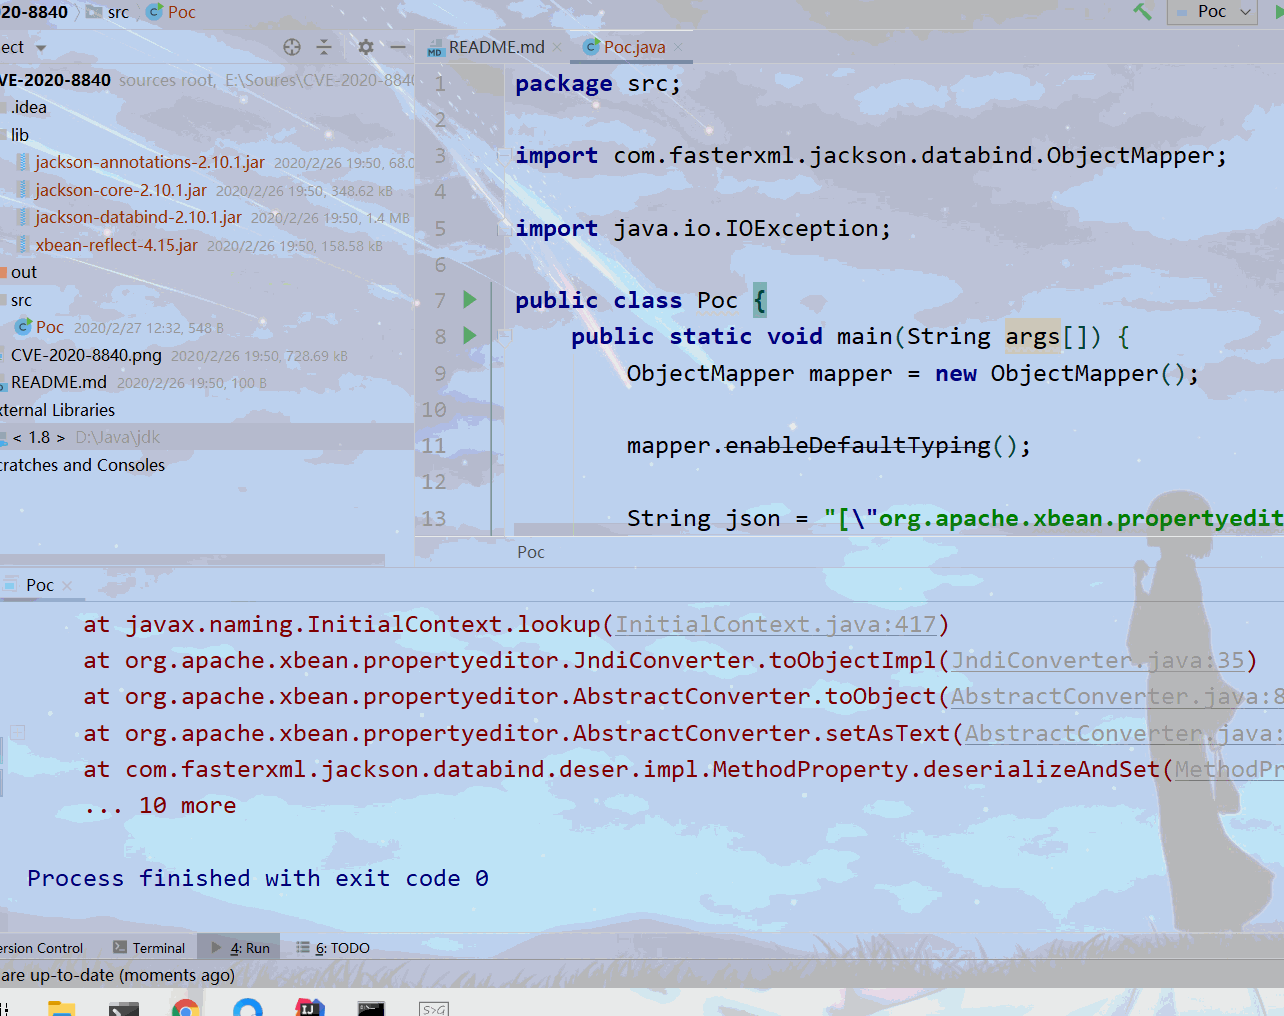1284x1016 pixels.
Task: Open the Version Control tool window
Action: click(41, 948)
